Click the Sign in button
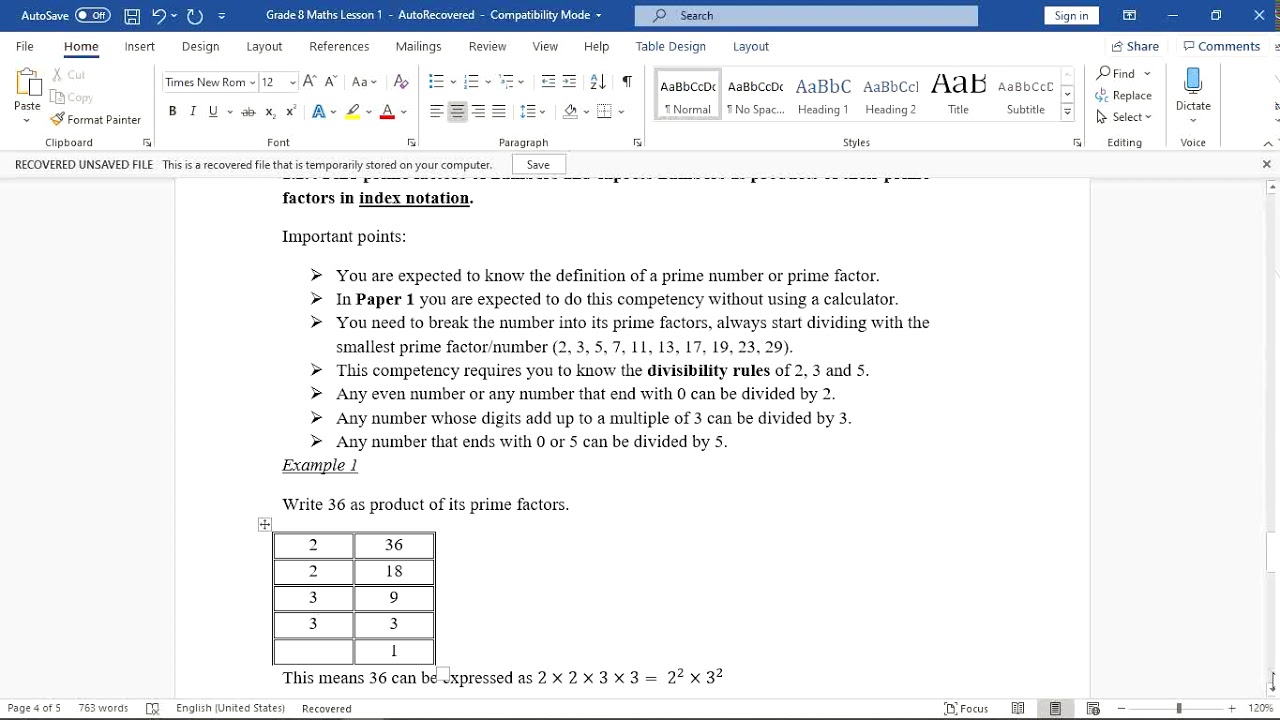Screen dimensions: 1280x720 click(1071, 15)
